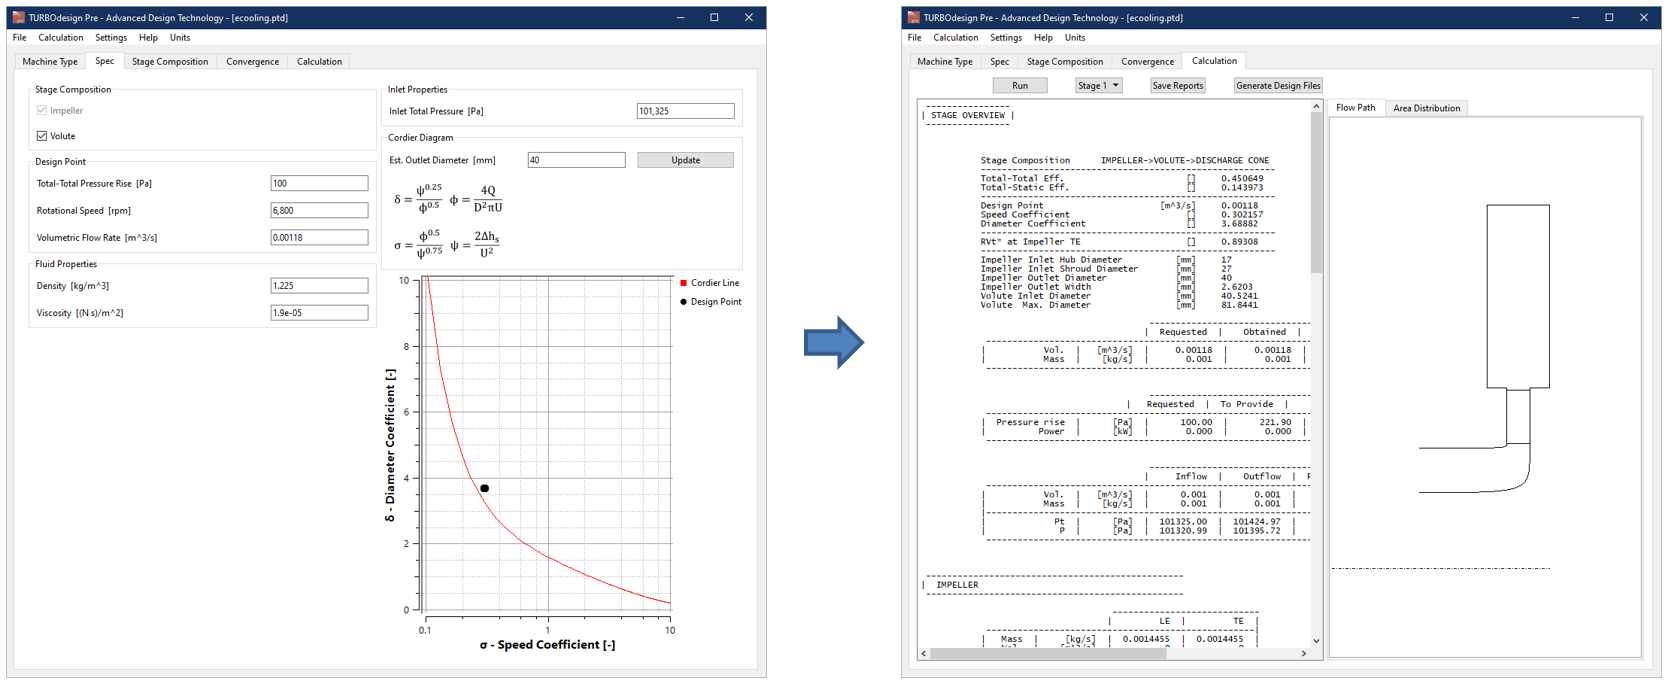Click the TURBOdesign app icon in left window

tap(18, 17)
